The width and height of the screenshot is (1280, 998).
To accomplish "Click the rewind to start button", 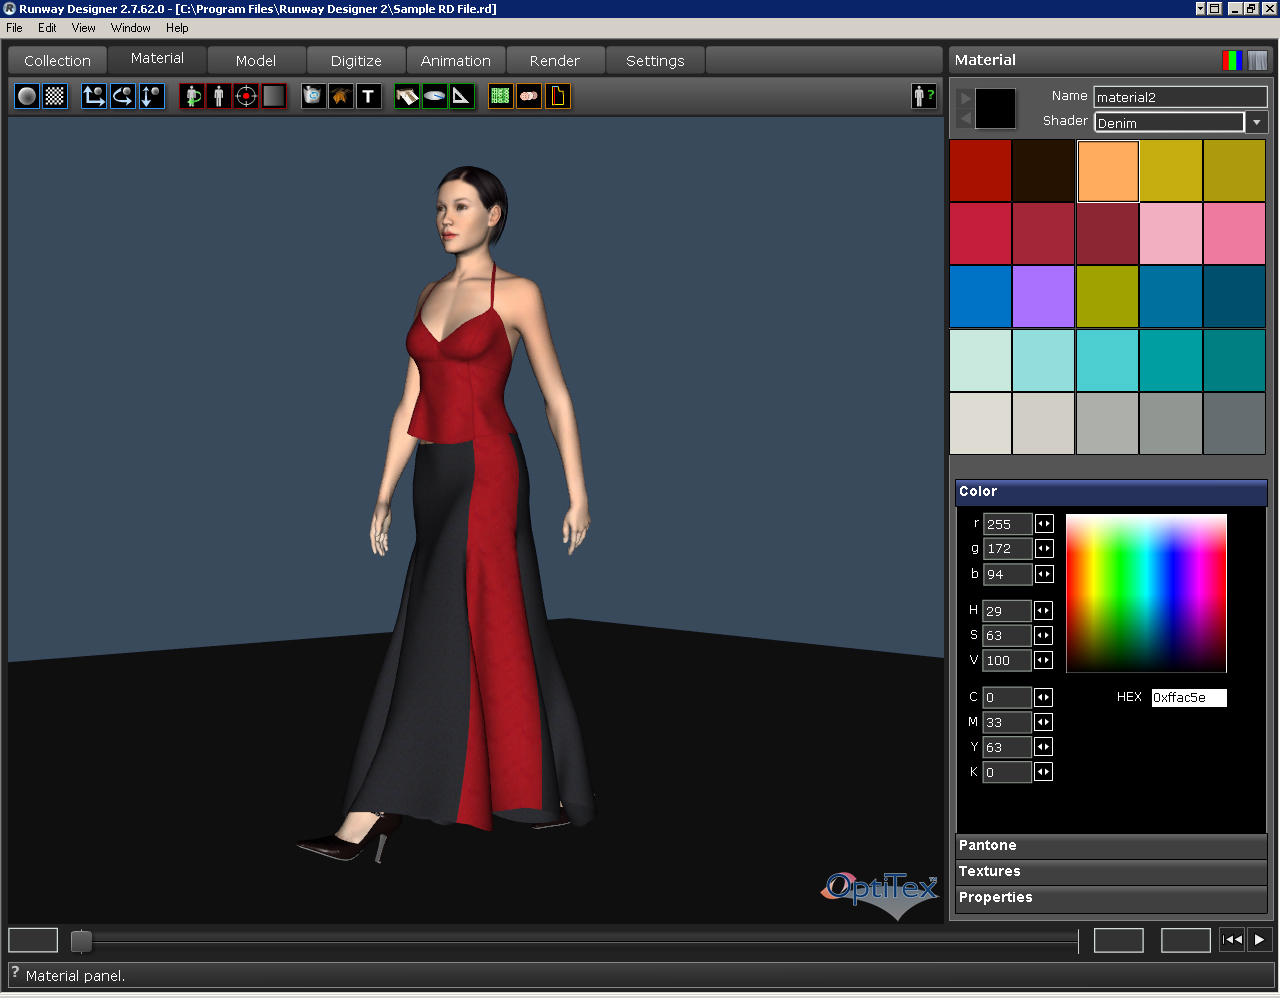I will pos(1232,940).
